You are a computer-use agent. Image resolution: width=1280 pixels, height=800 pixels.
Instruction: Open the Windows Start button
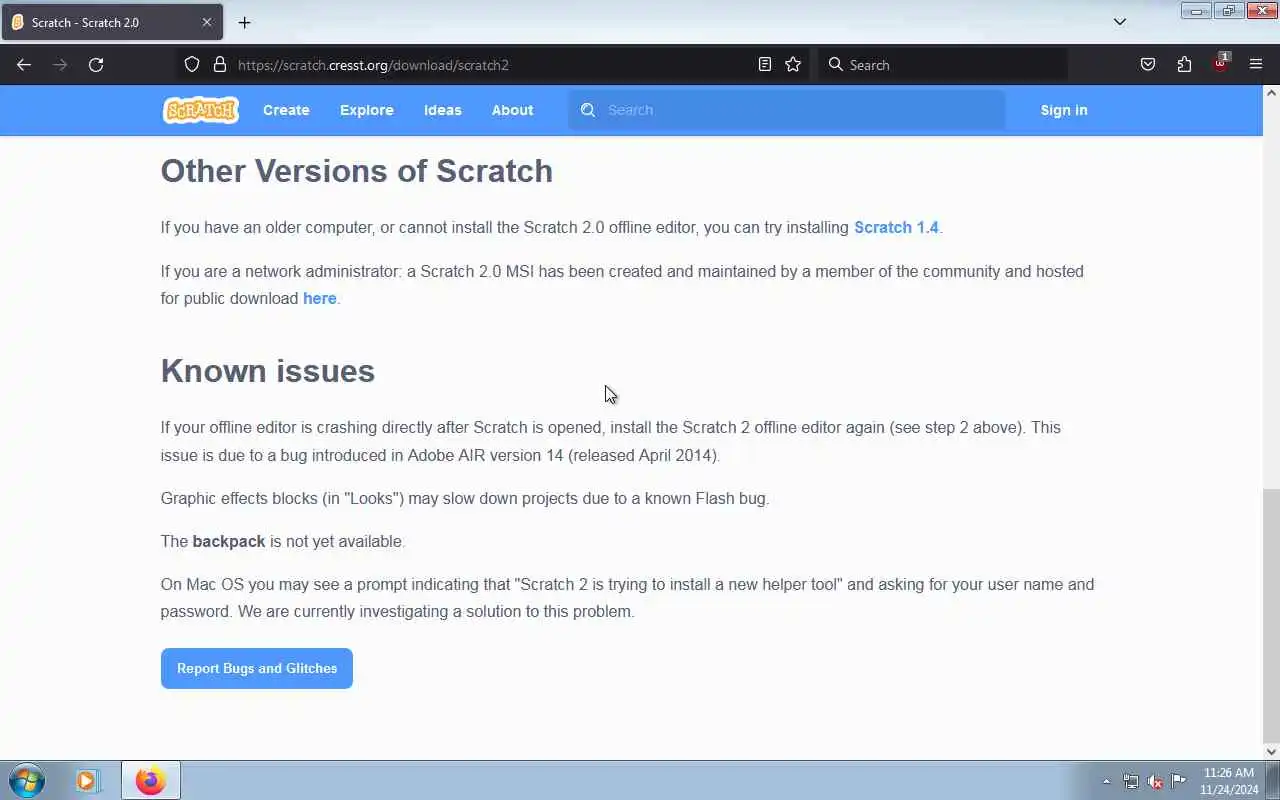27,780
